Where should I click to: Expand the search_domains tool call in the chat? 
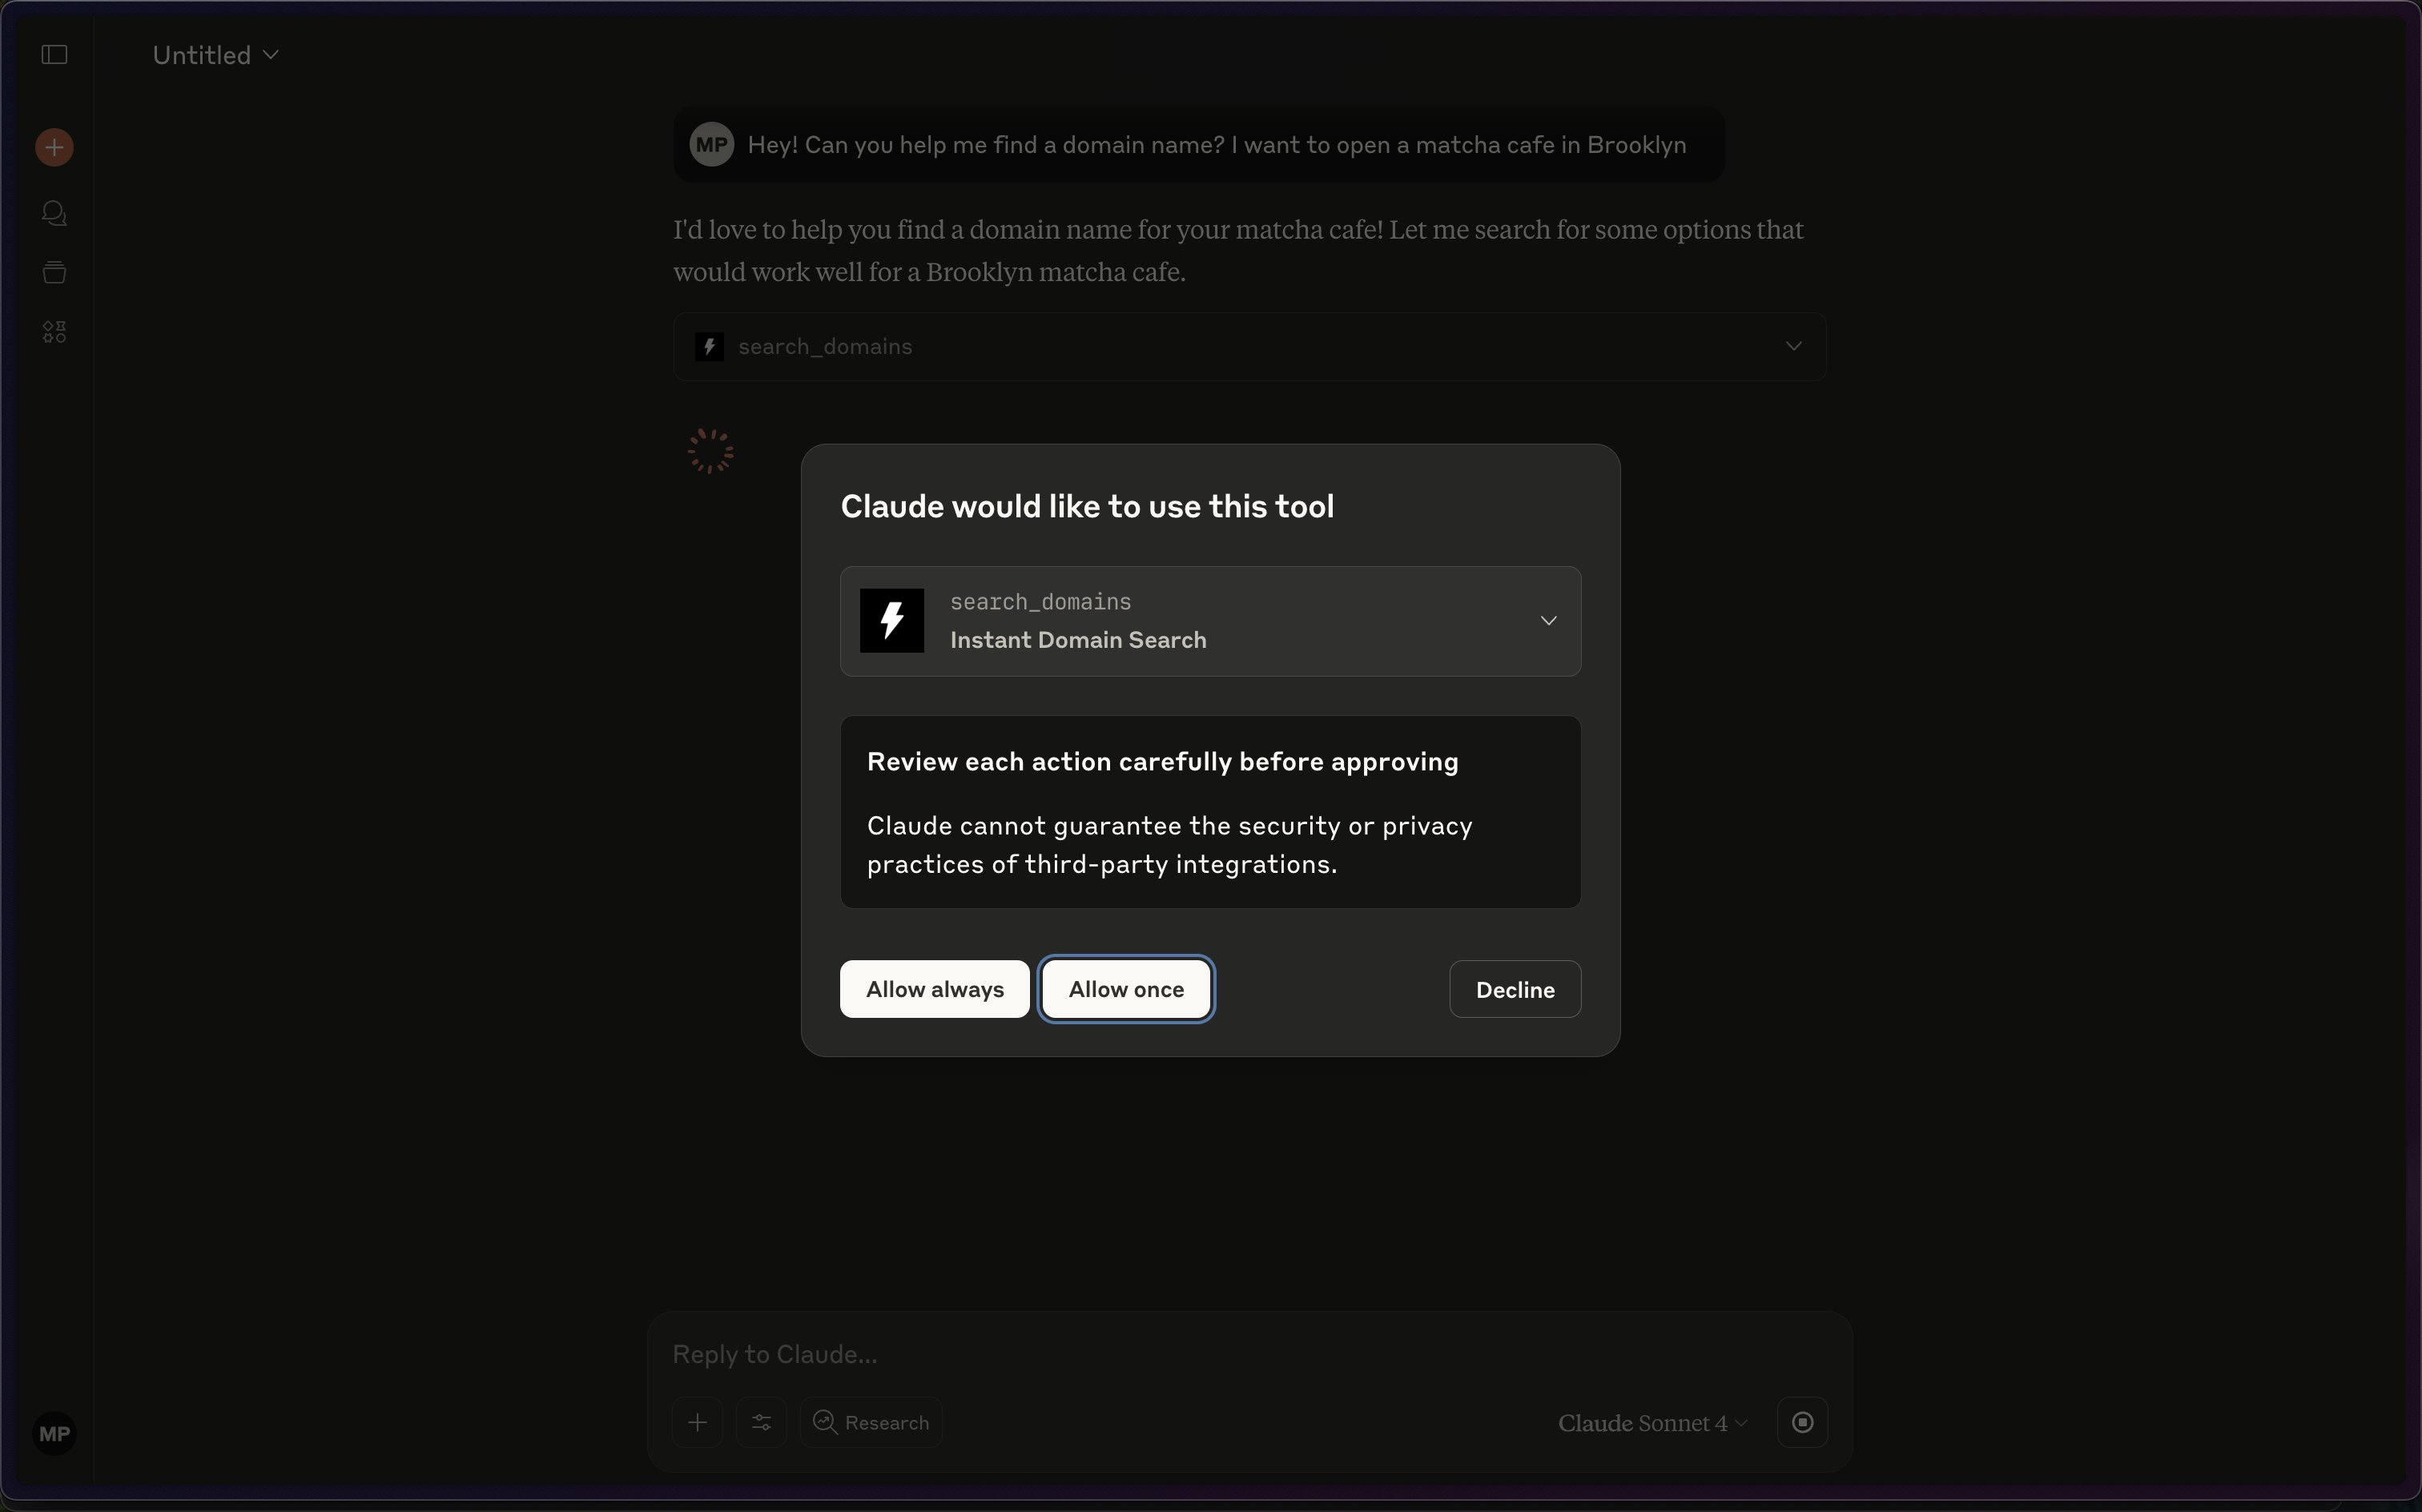click(x=1249, y=346)
